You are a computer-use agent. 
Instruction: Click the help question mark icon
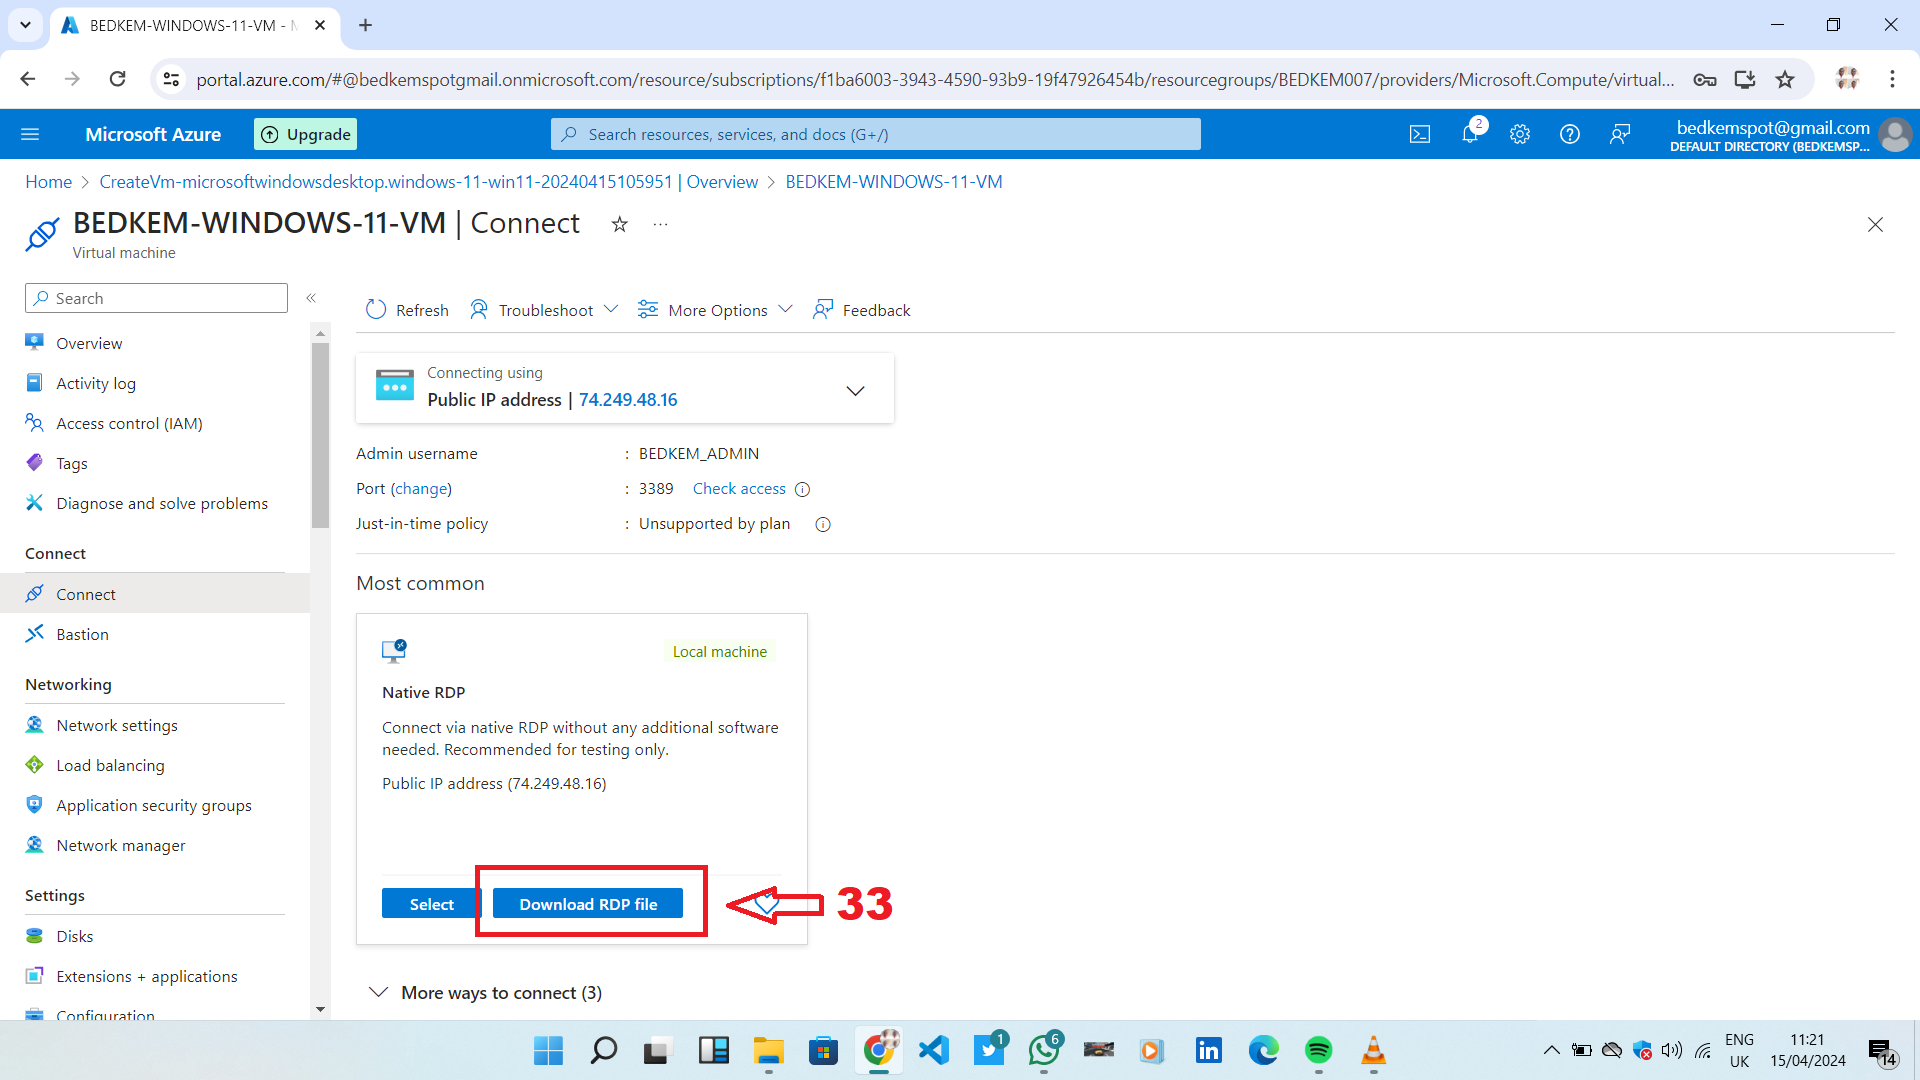point(1570,134)
